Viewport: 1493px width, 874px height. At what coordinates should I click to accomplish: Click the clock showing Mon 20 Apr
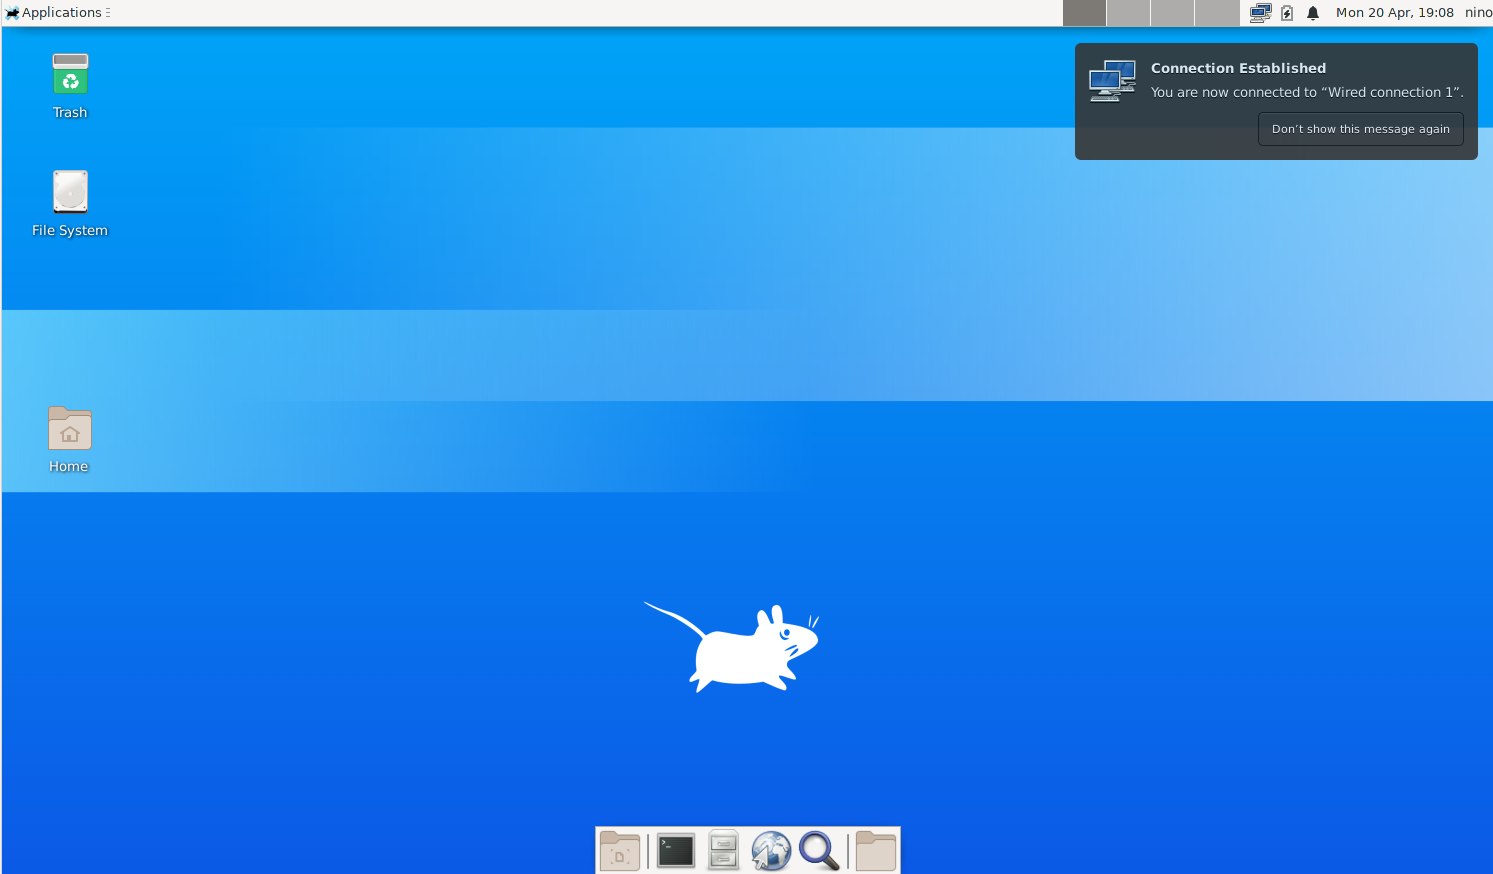[x=1396, y=12]
